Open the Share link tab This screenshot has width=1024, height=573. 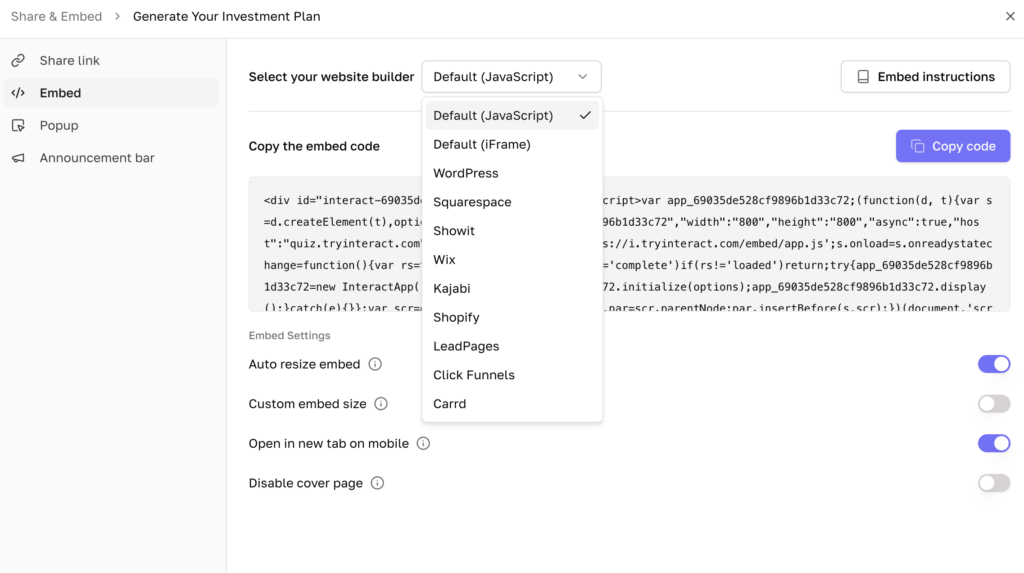(x=112, y=61)
